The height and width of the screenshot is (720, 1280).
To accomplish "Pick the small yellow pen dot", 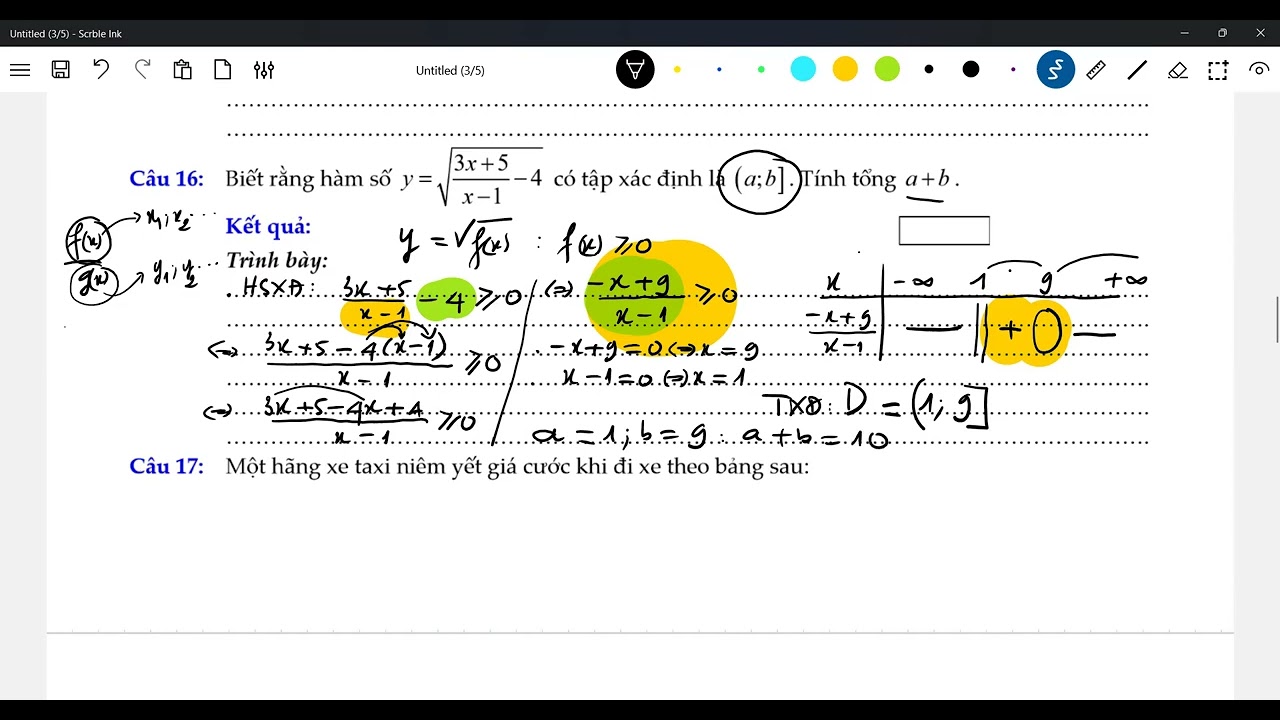I will 677,70.
